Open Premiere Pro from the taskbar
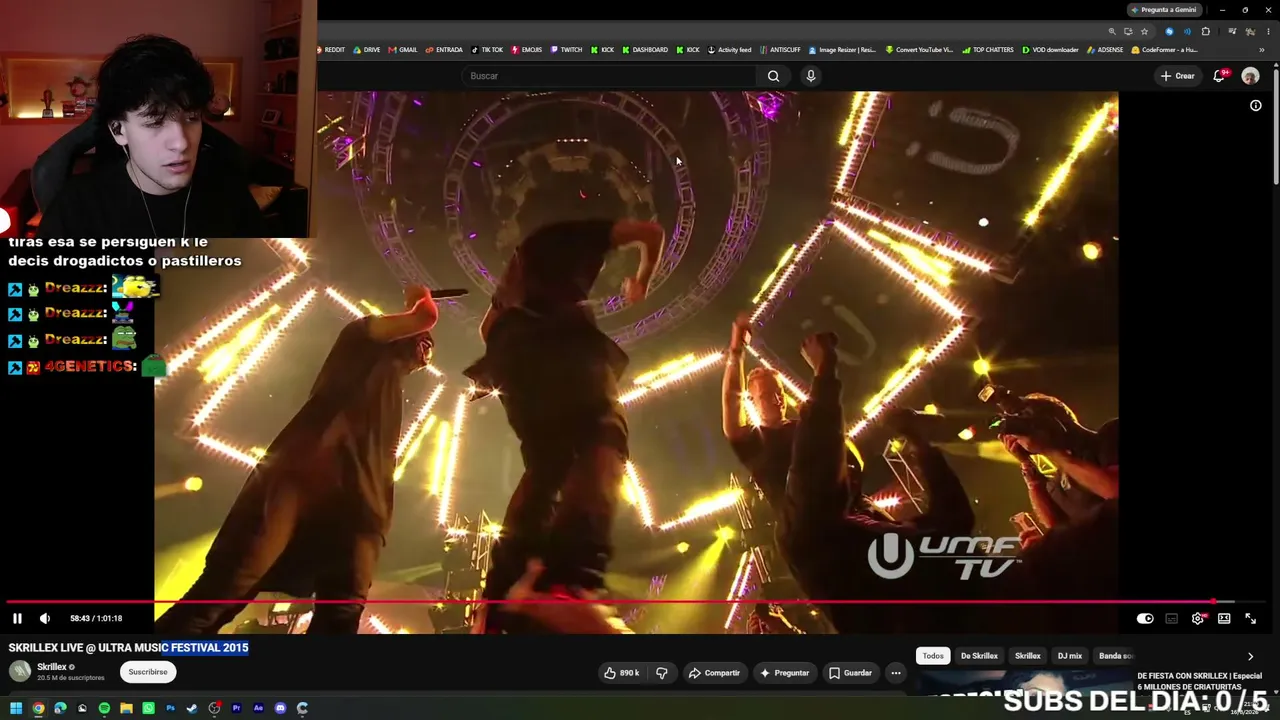 point(236,709)
